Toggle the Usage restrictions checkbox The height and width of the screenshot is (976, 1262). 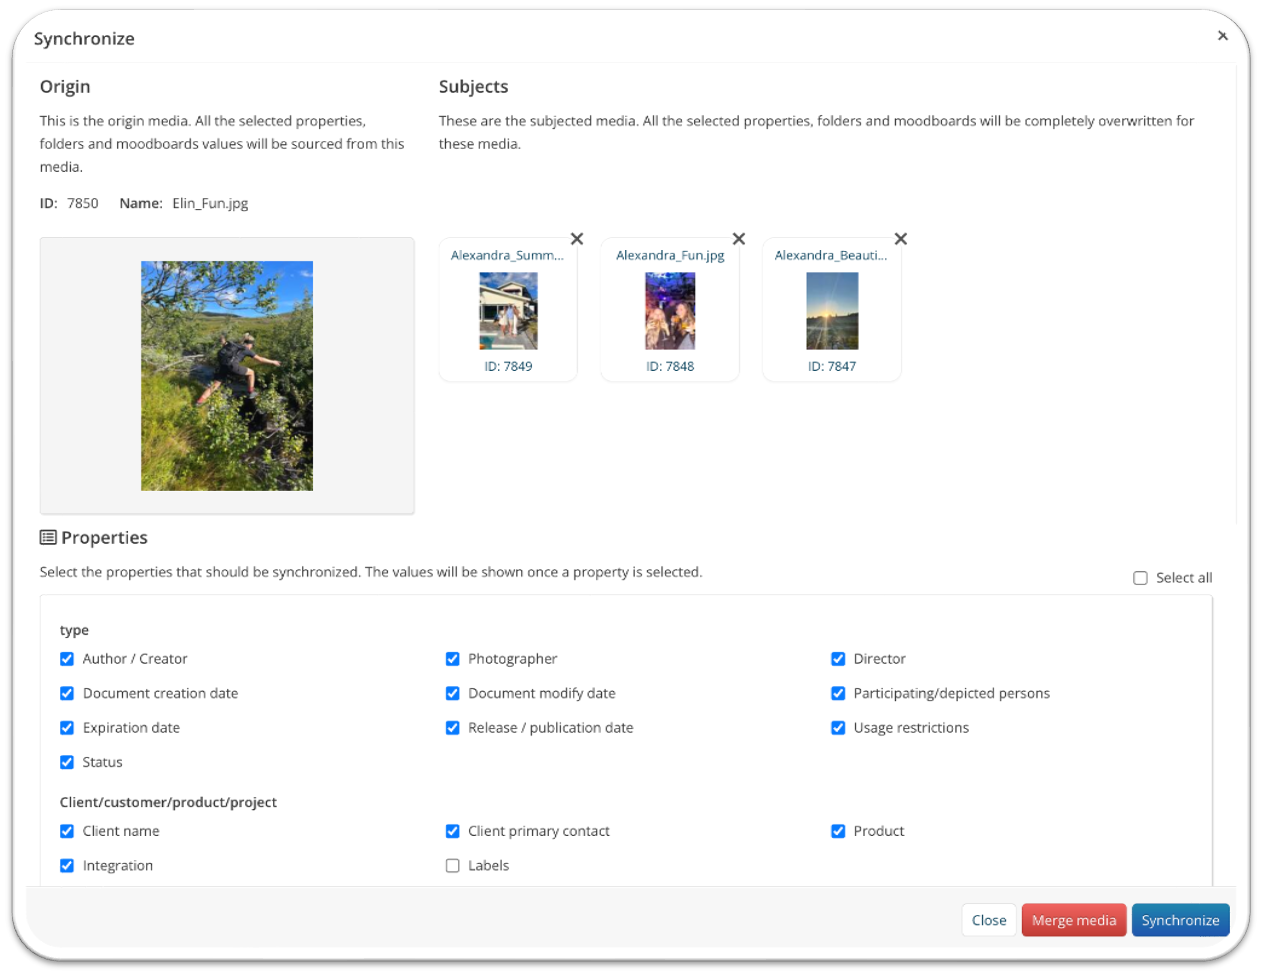838,728
